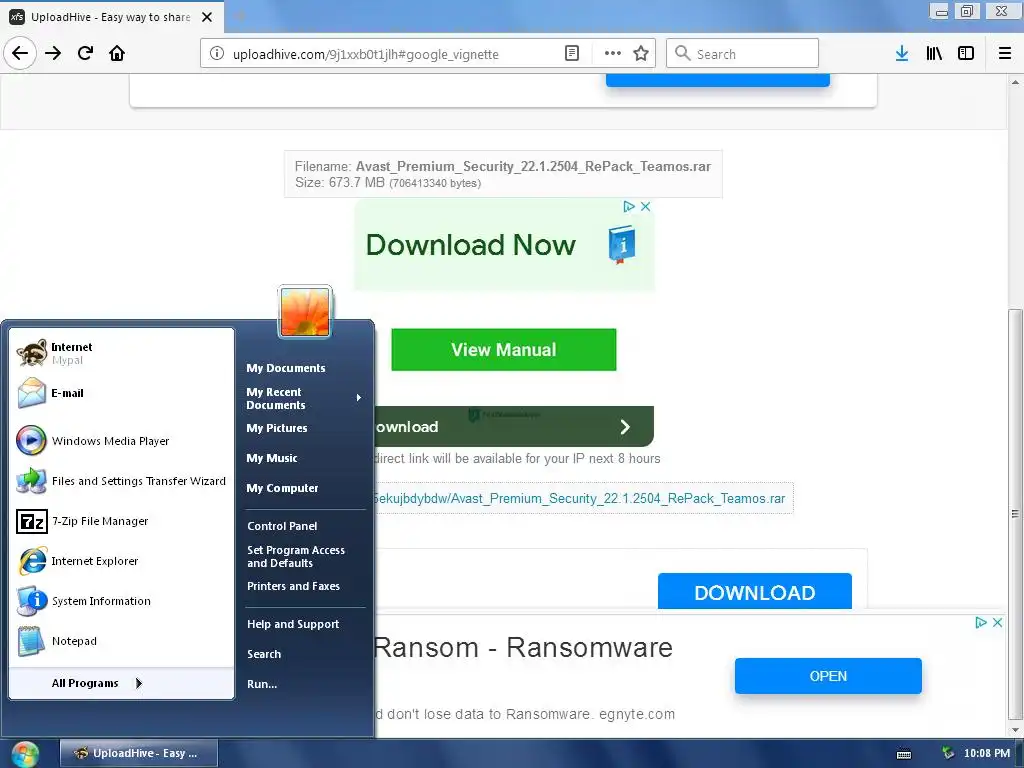This screenshot has width=1024, height=768.
Task: Click the blue DOWNLOAD button
Action: [x=754, y=591]
